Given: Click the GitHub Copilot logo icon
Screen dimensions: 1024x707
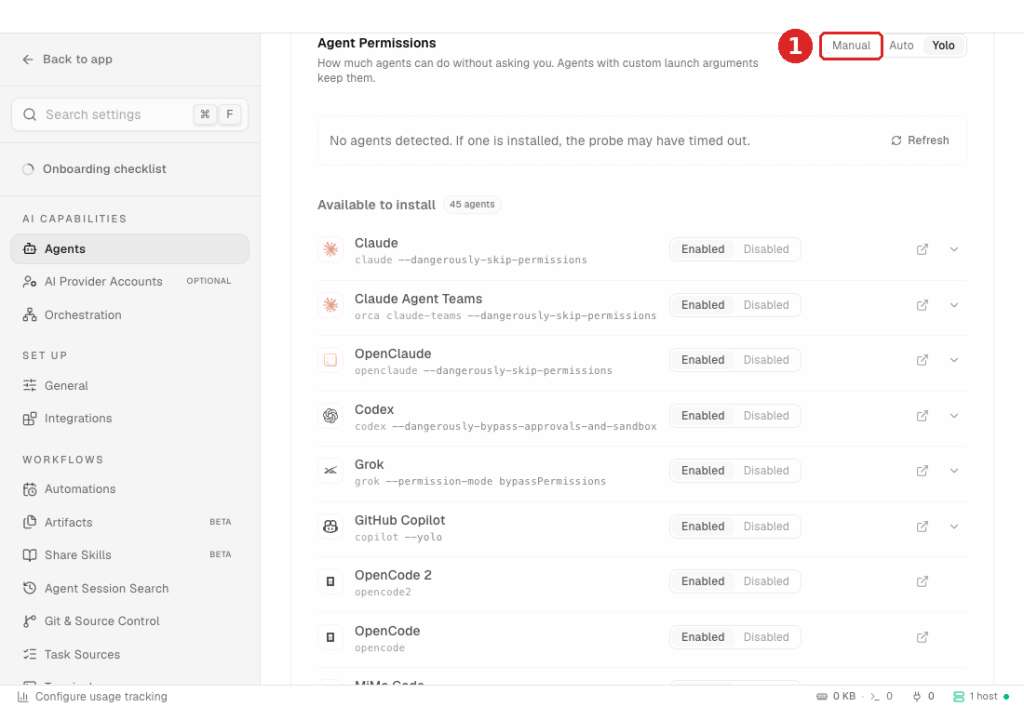Looking at the screenshot, I should point(330,526).
